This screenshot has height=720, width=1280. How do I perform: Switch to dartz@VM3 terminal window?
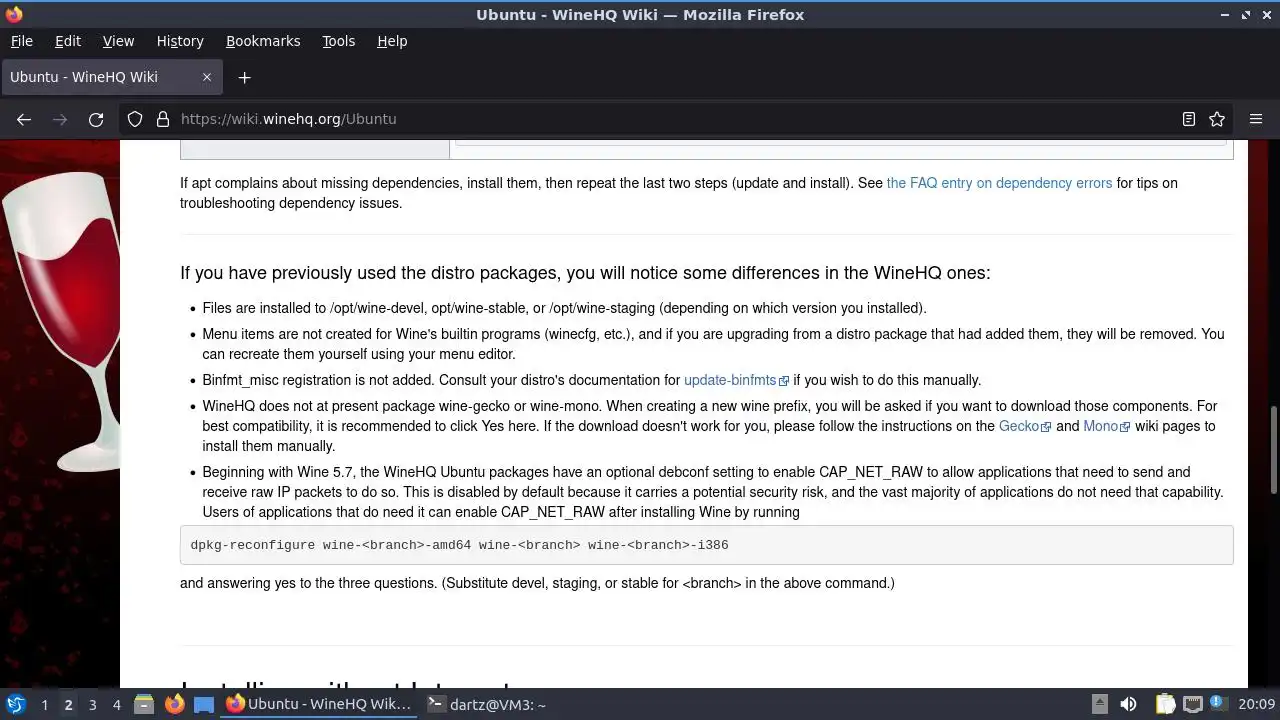pos(487,704)
